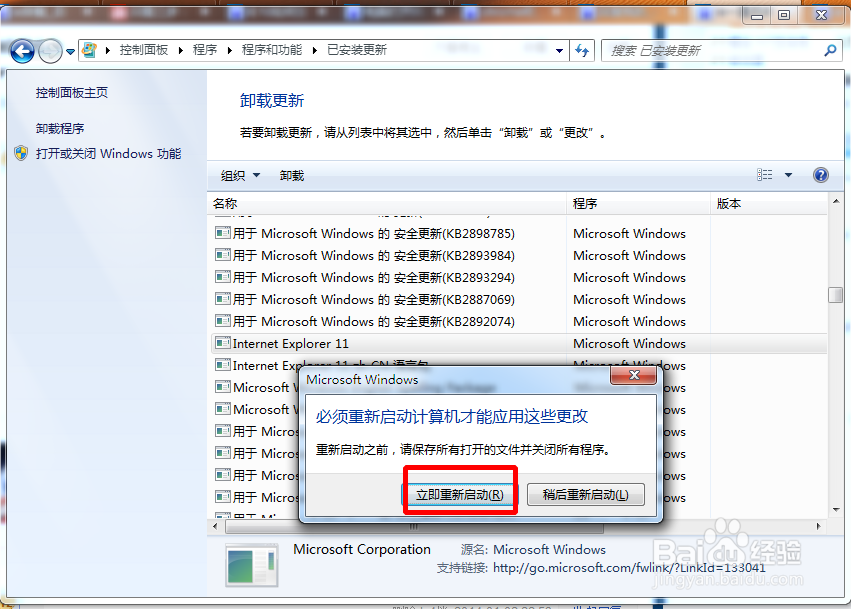851x609 pixels.
Task: Select update KB2893984 row
Action: pyautogui.click(x=518, y=256)
